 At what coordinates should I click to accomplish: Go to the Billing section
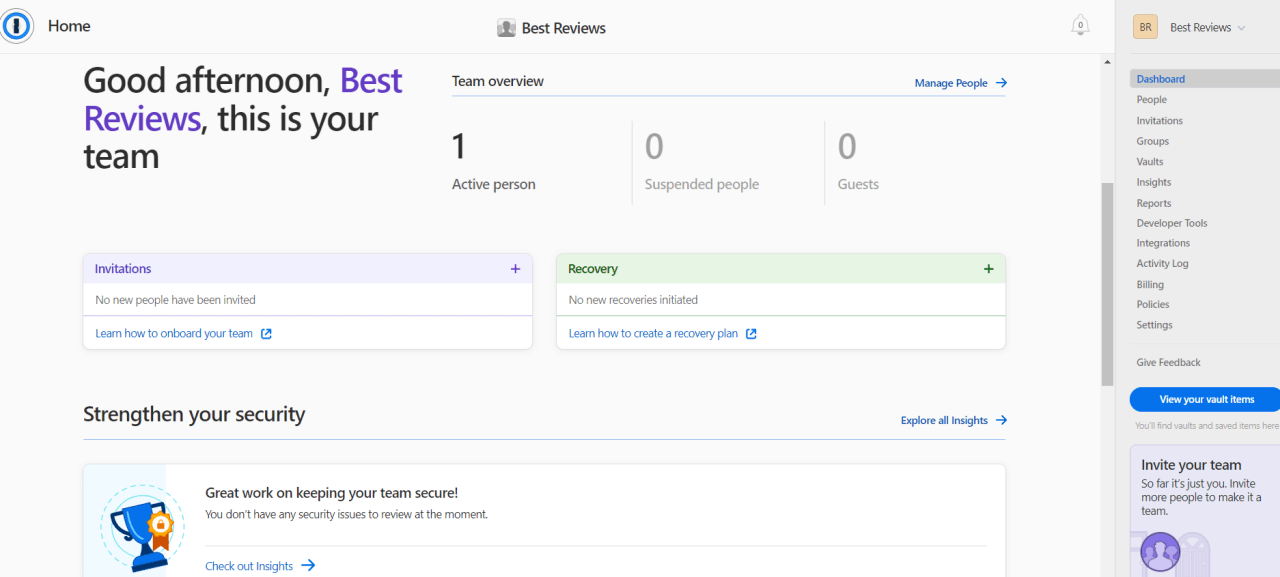[x=1149, y=283]
